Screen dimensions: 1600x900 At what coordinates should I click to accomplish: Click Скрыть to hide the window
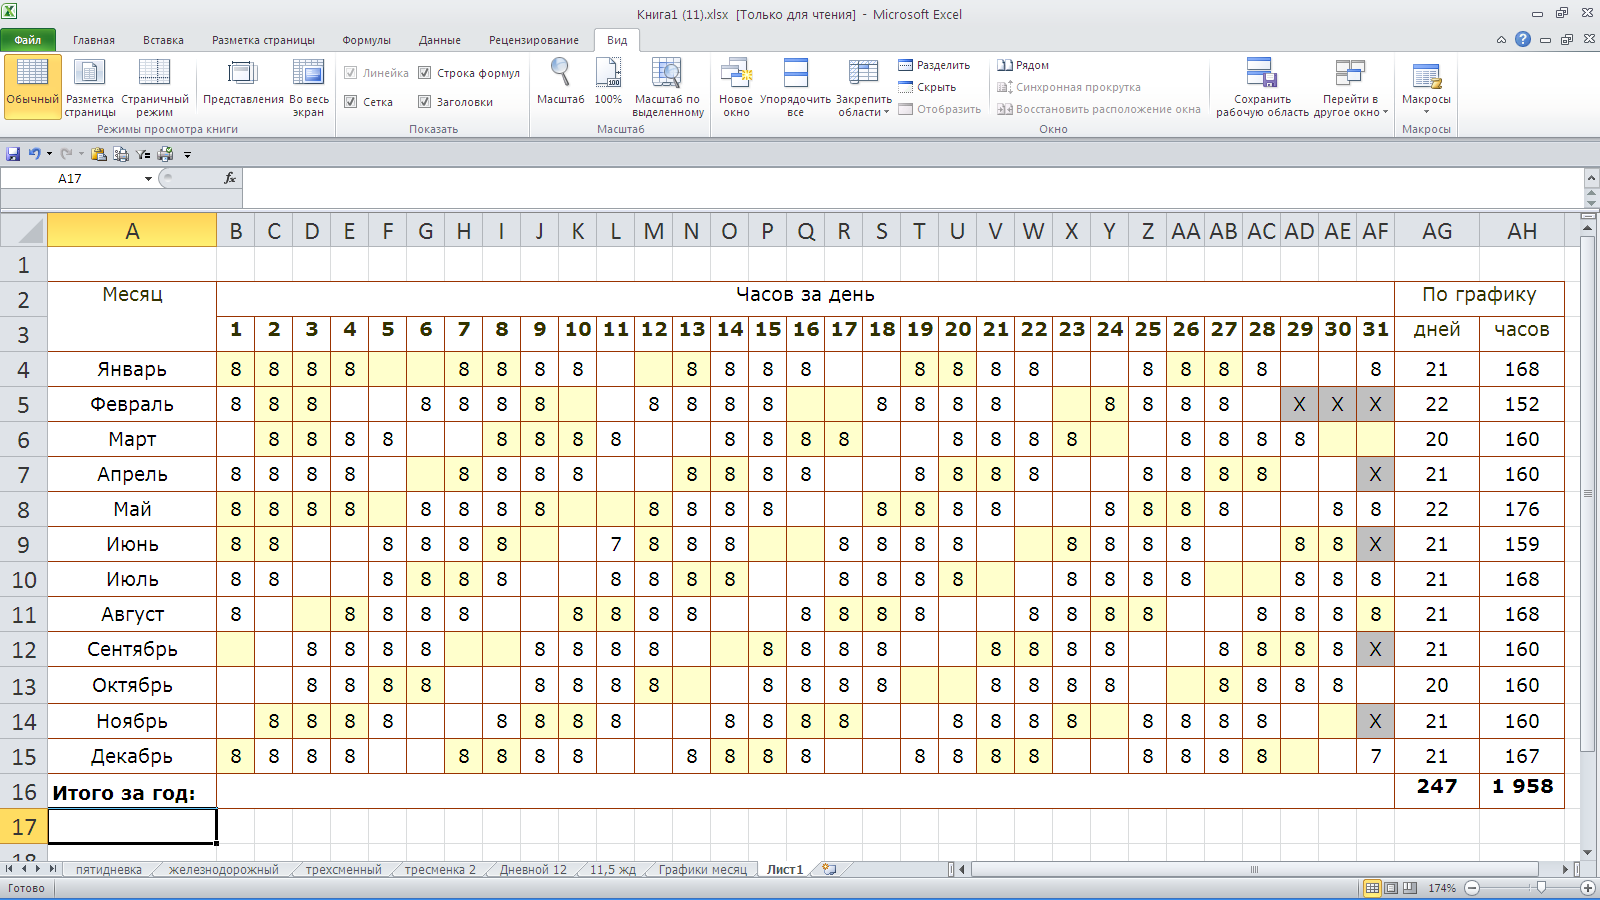[x=927, y=87]
